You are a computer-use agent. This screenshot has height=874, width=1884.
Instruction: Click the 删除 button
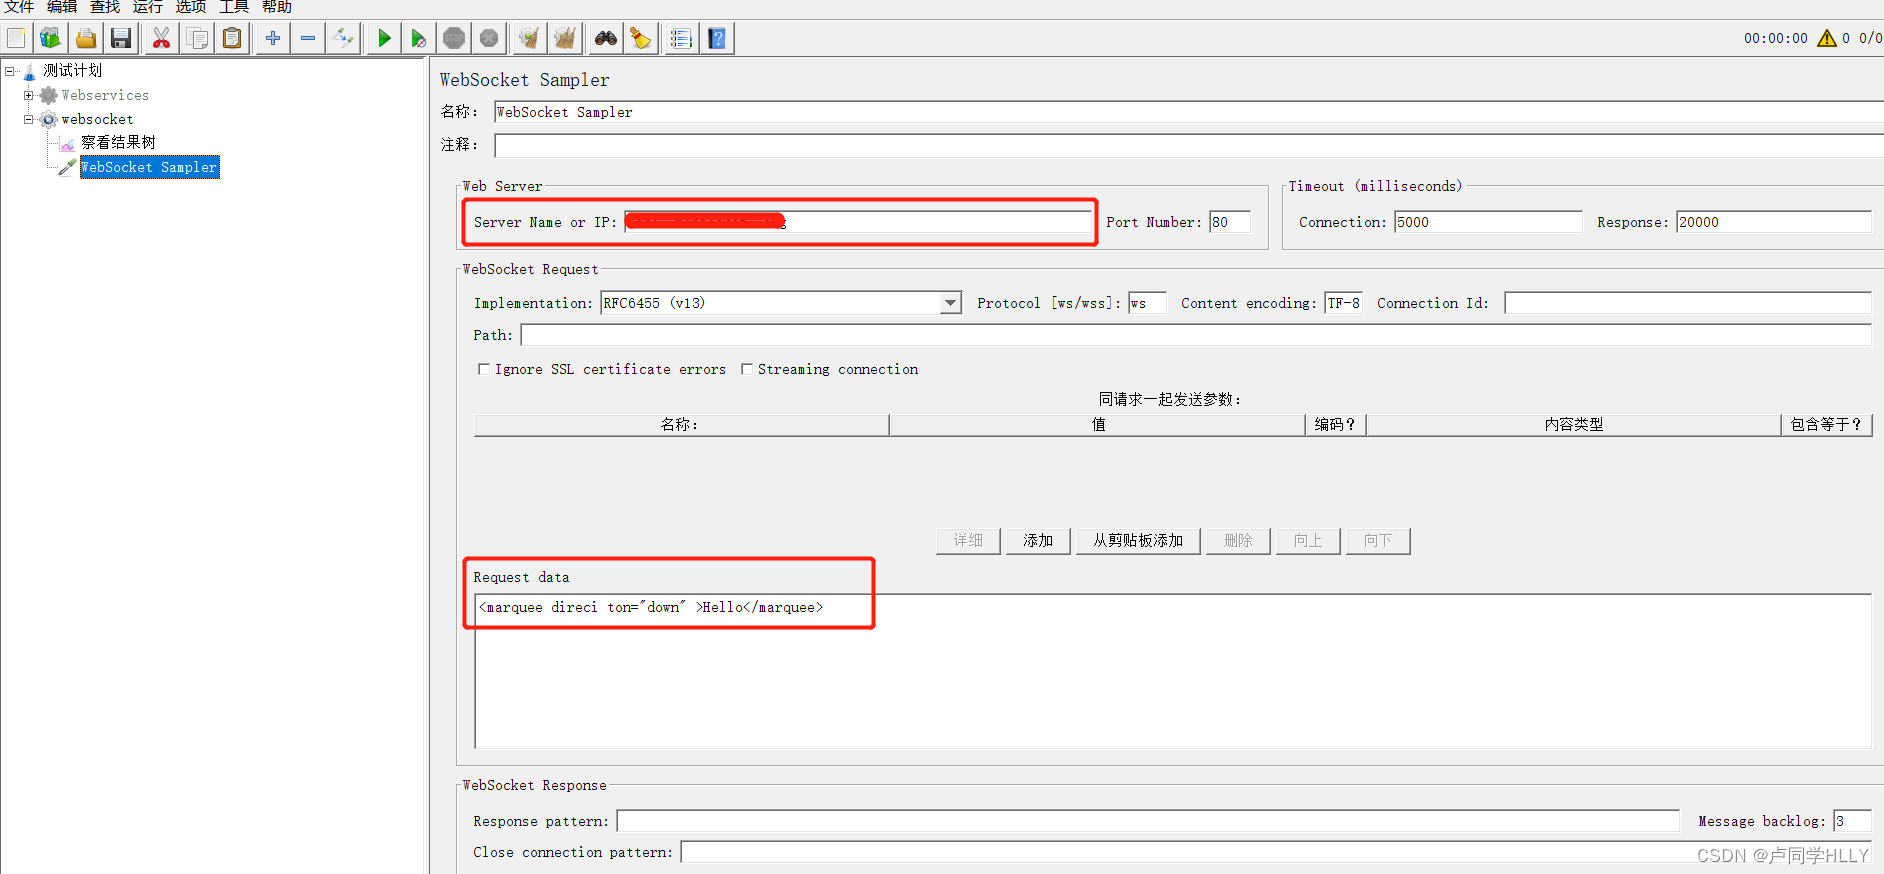click(1238, 541)
